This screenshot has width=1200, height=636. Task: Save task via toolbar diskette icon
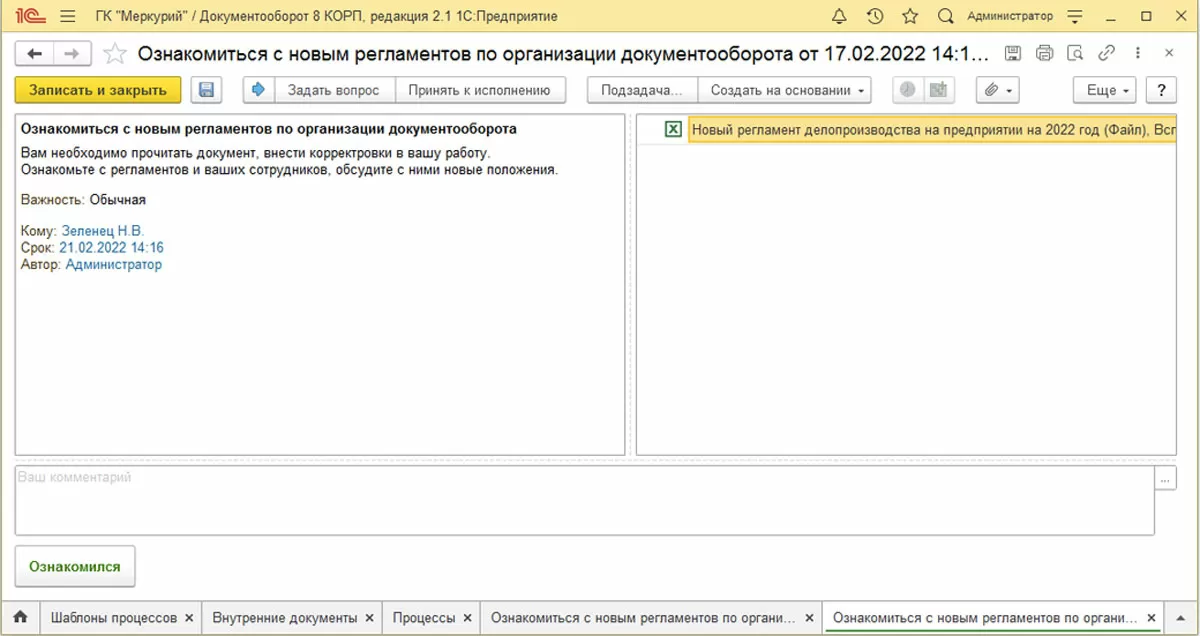pos(206,90)
